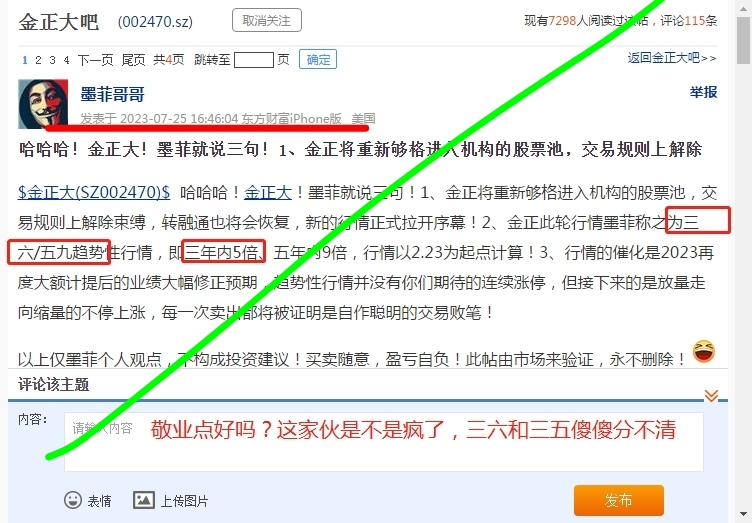Click the laughing emoji at post end
This screenshot has width=752, height=523.
[x=704, y=351]
